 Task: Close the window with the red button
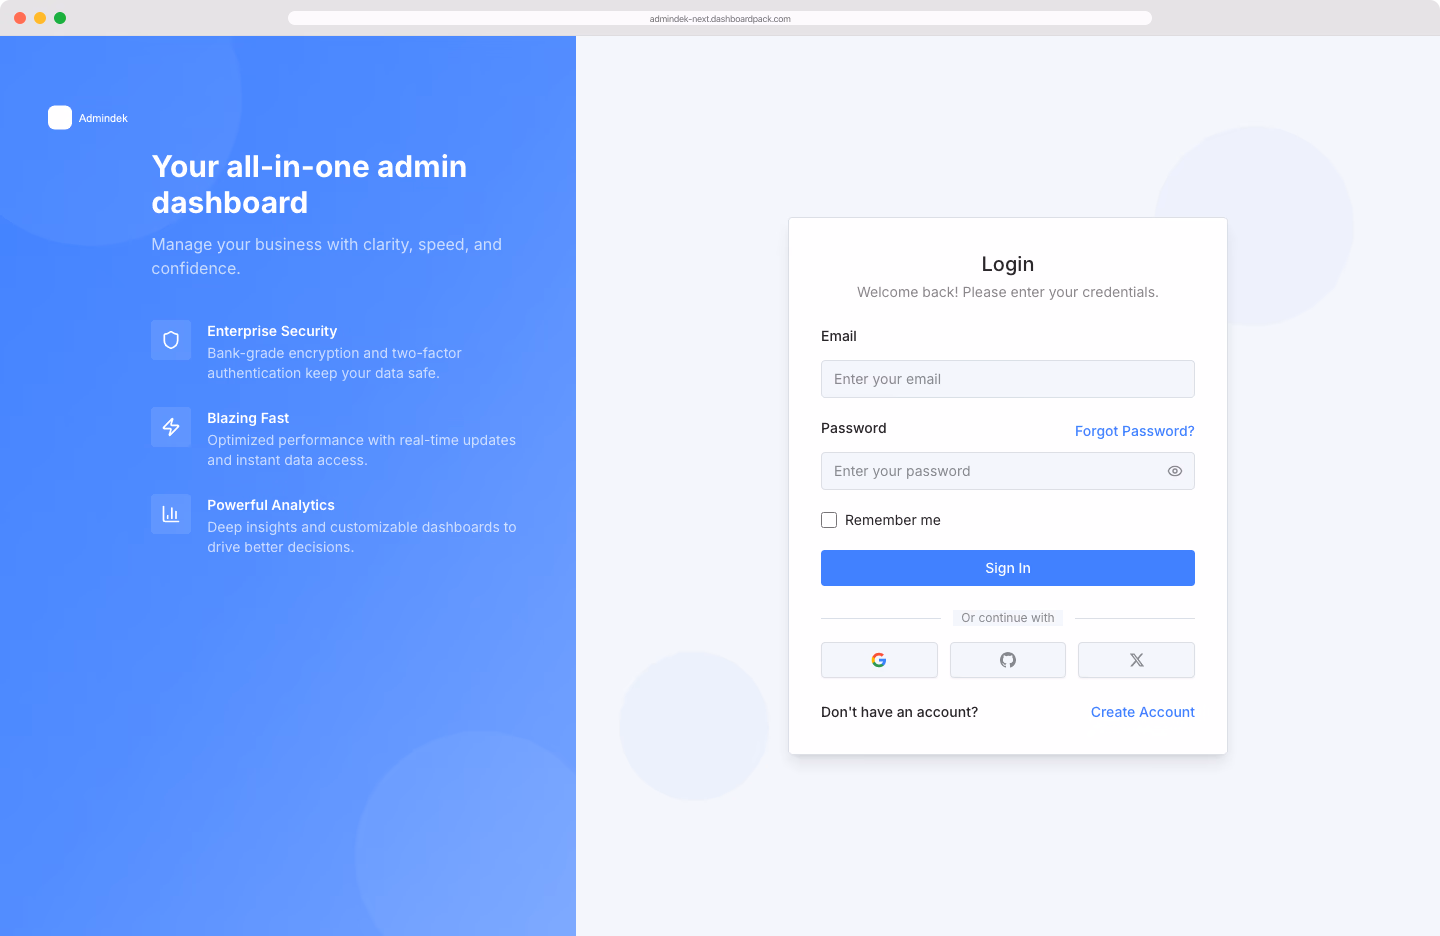20,18
